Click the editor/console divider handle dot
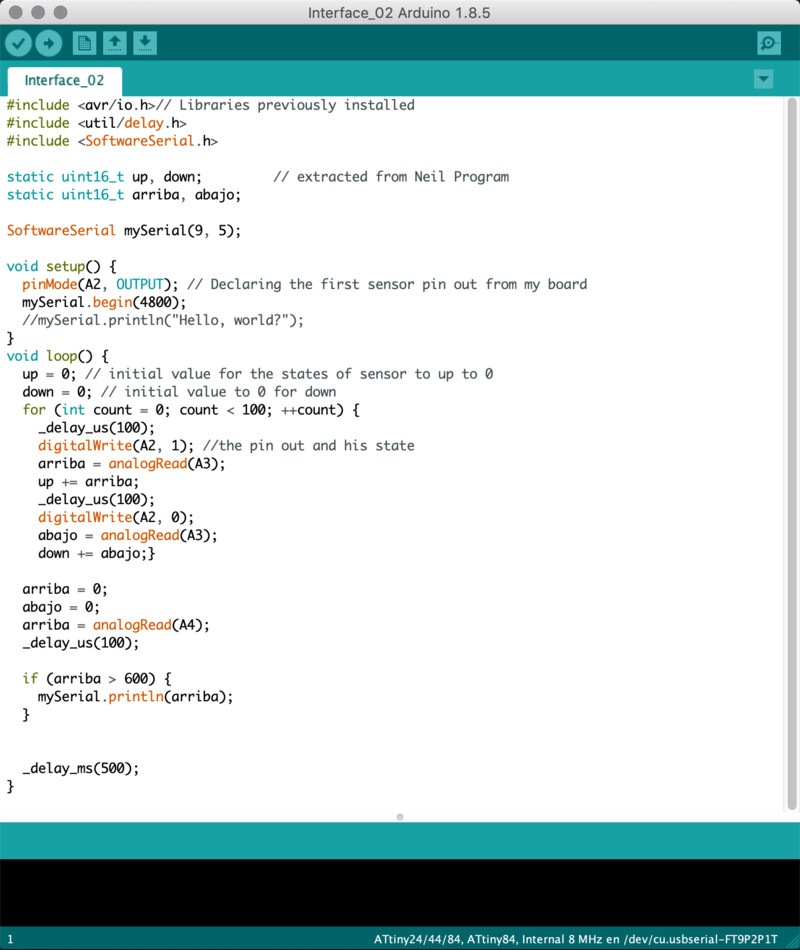 [x=400, y=817]
